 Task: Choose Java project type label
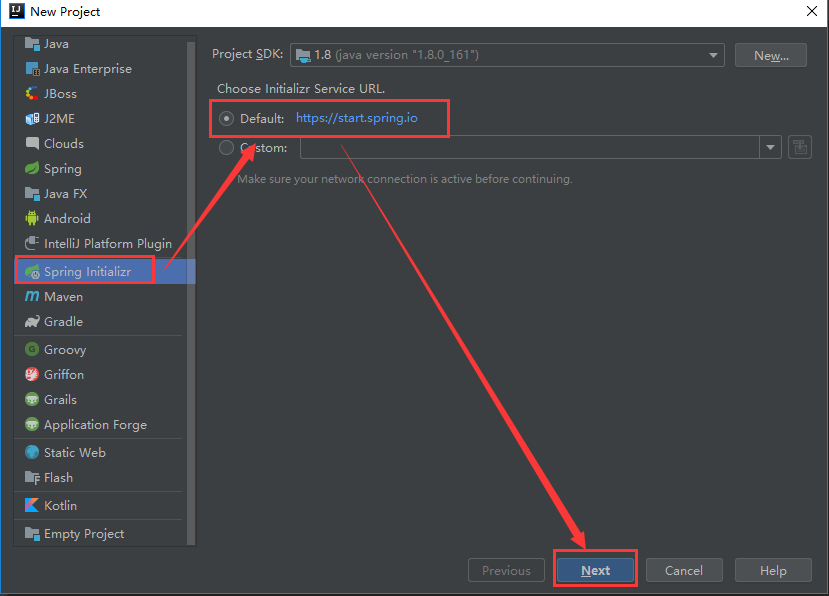tap(56, 44)
